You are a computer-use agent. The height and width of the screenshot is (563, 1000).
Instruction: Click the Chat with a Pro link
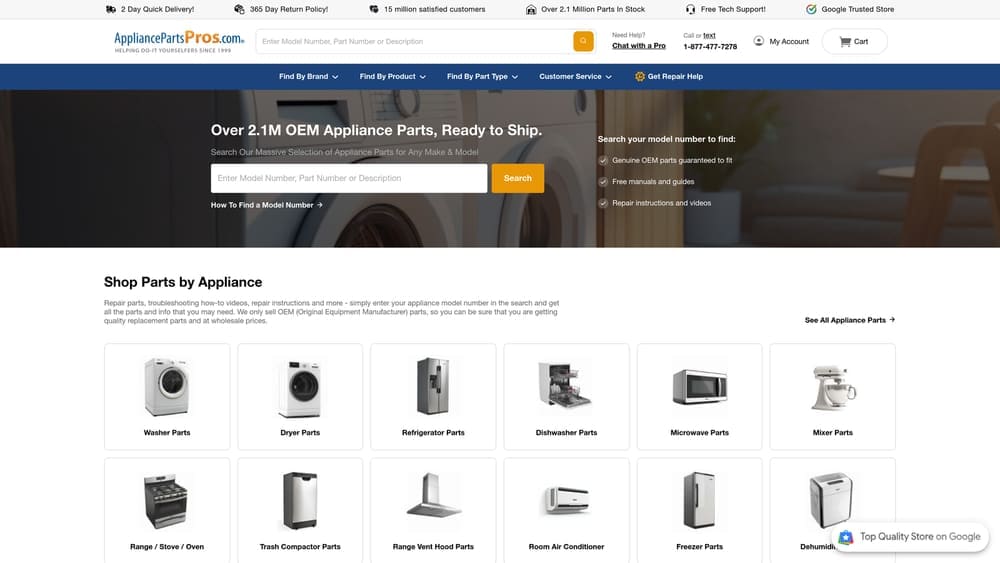click(x=638, y=46)
